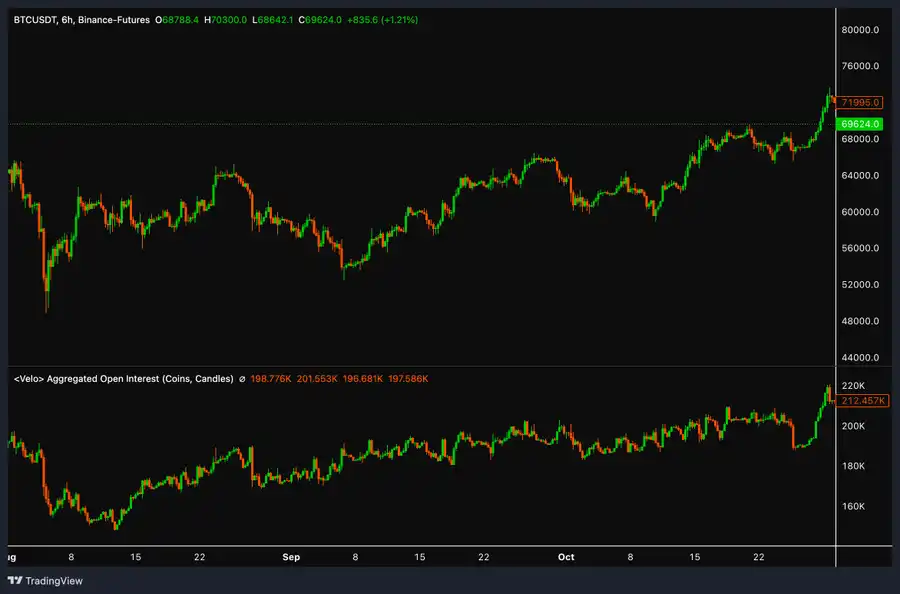This screenshot has height=594, width=900.
Task: Click the 44000.0 level on the price scale
Action: pos(860,358)
